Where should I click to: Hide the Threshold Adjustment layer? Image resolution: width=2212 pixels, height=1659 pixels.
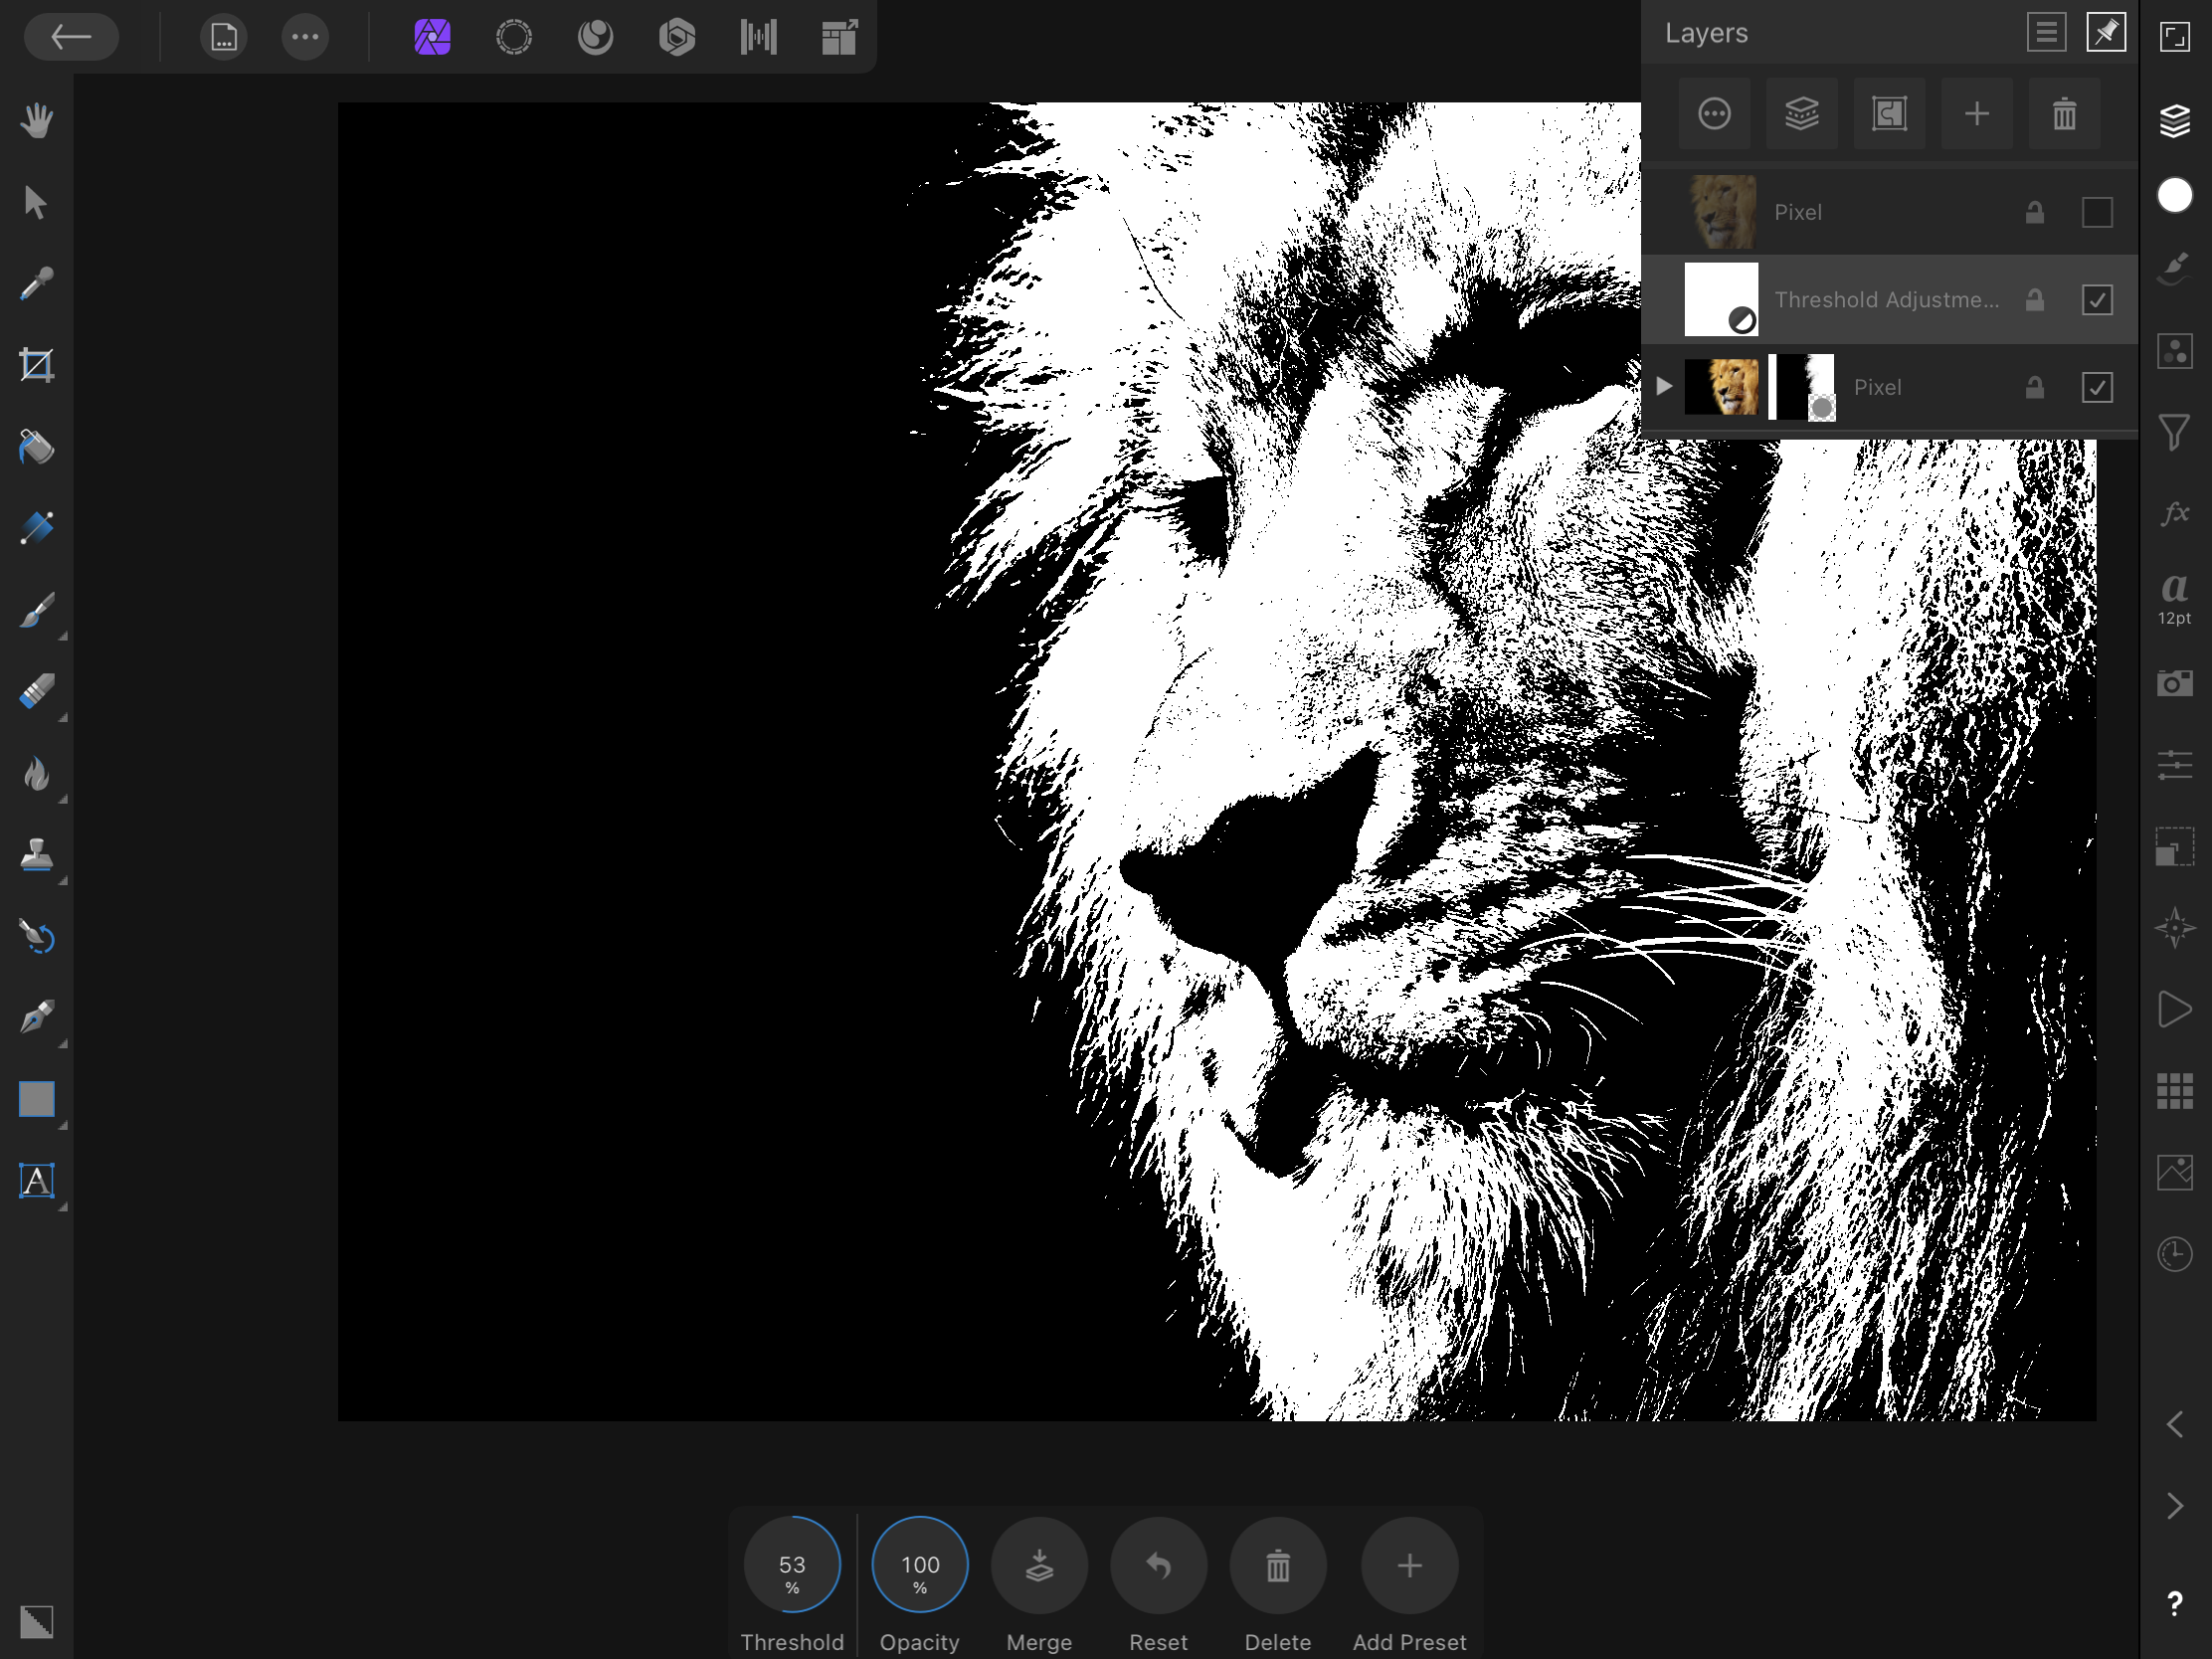coord(2096,300)
